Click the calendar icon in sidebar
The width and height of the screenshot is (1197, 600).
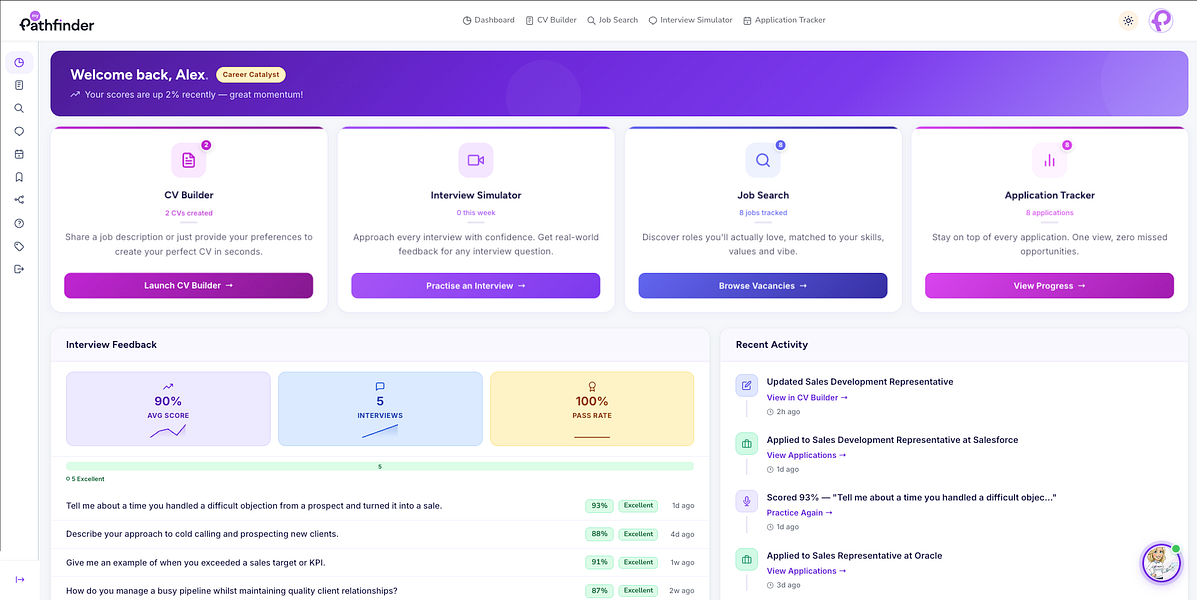[x=19, y=154]
